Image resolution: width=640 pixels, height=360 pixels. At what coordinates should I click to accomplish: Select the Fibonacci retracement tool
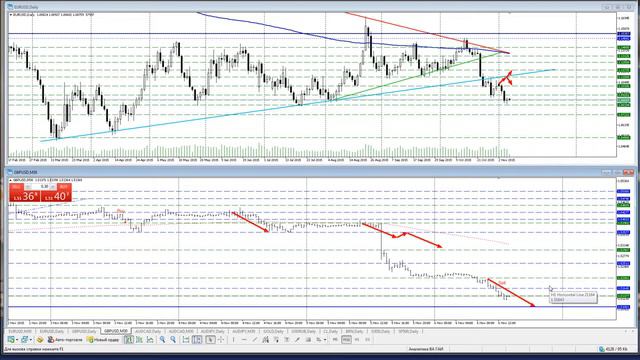point(276,340)
